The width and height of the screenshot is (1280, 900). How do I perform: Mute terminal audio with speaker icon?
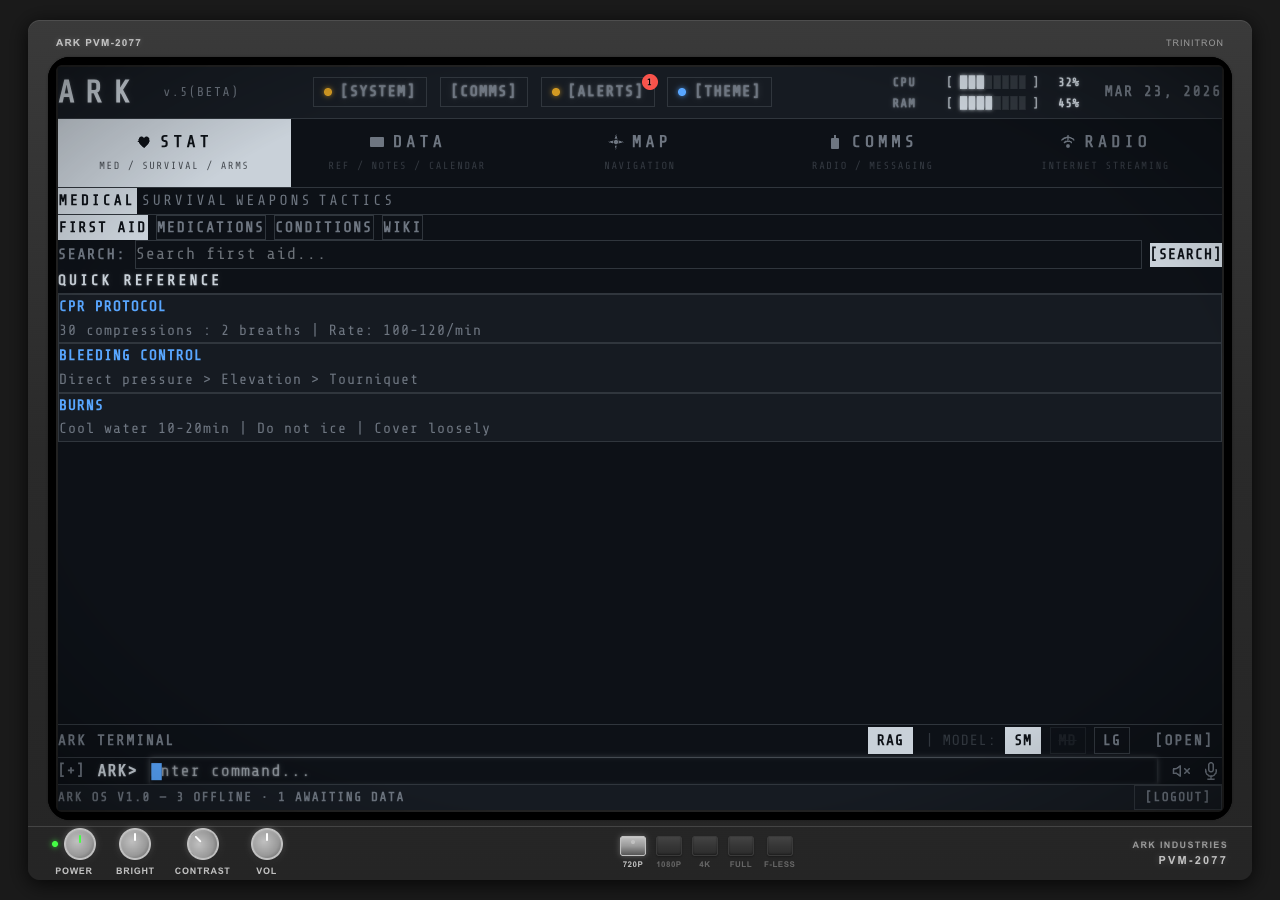coord(1180,771)
